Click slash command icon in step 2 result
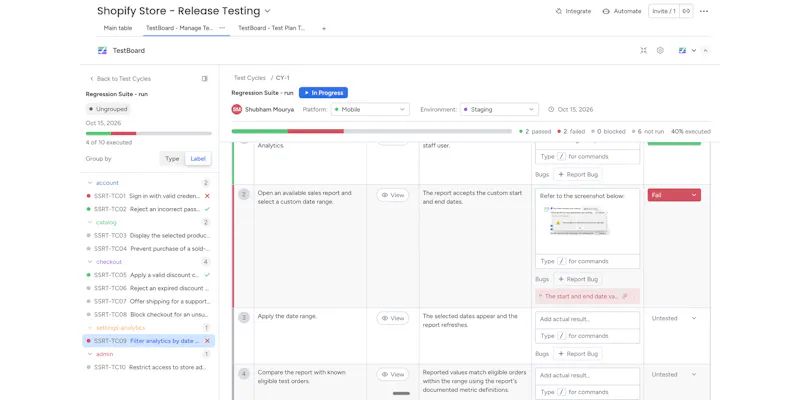This screenshot has height=400, width=800. (x=561, y=261)
